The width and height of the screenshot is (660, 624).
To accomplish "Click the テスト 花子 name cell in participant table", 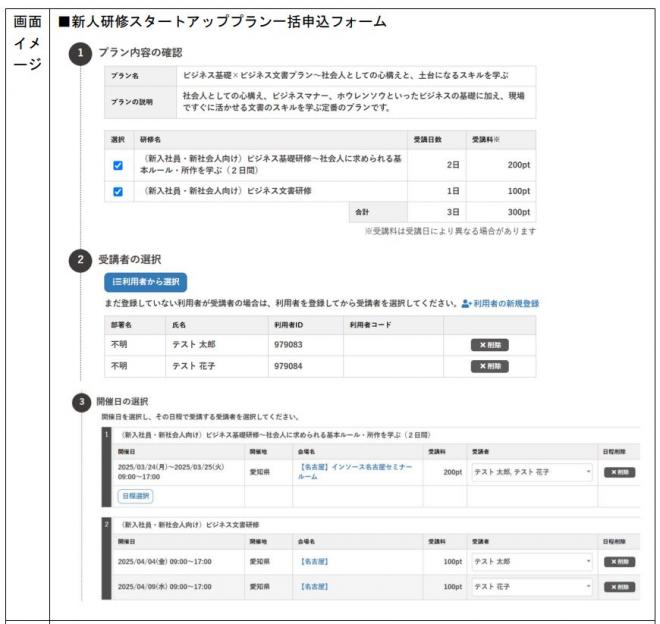I will click(x=217, y=366).
